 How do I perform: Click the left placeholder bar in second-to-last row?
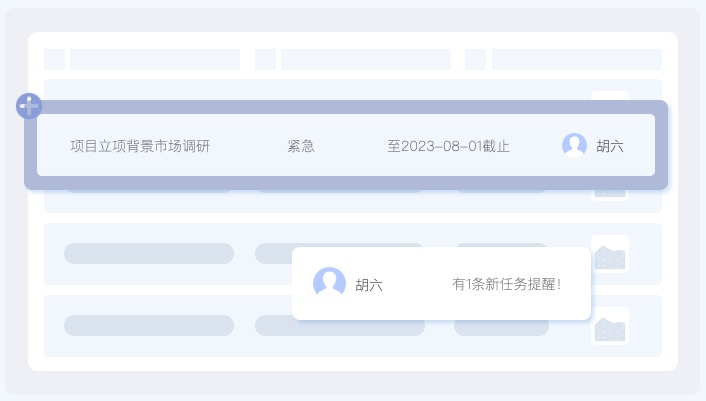tap(149, 254)
